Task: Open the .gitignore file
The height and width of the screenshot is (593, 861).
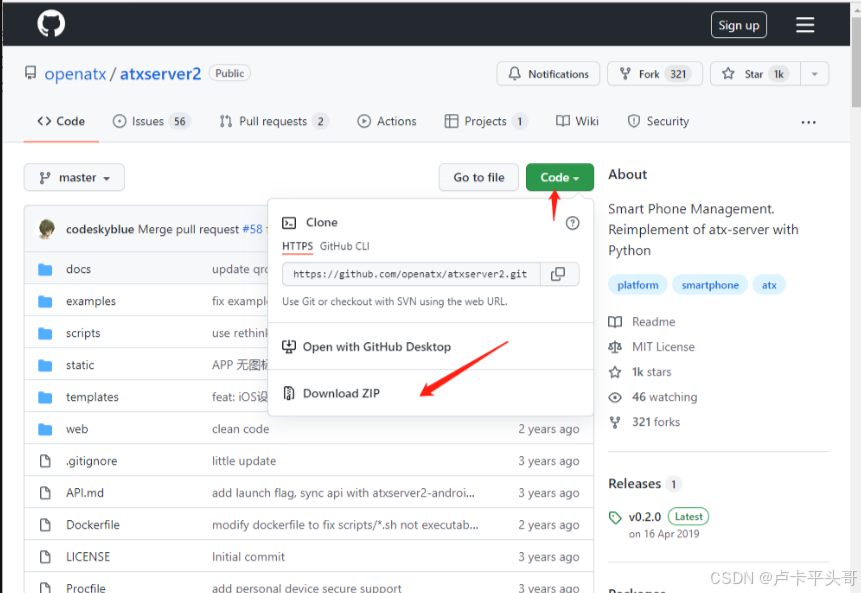Action: click(x=92, y=461)
